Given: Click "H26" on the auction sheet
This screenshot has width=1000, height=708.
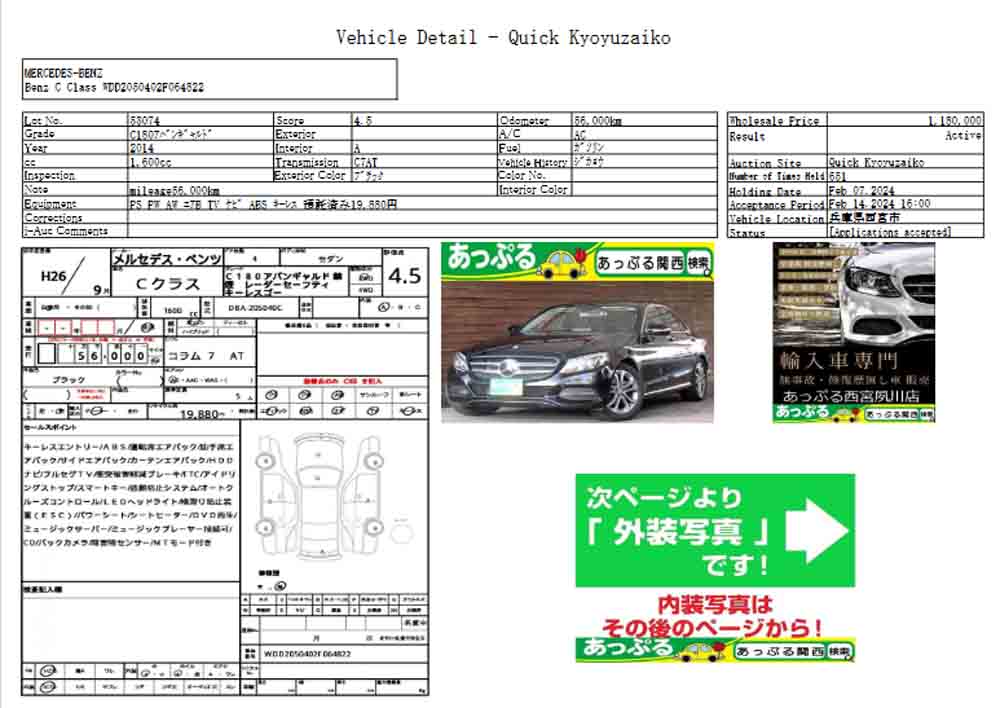Looking at the screenshot, I should pos(53,276).
